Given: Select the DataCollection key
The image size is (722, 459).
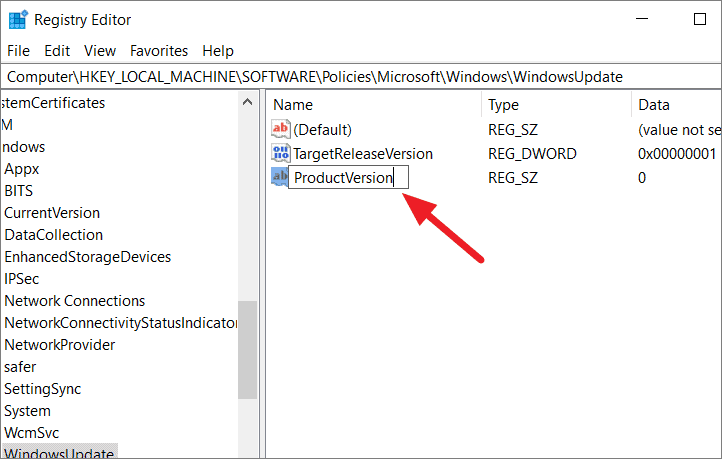Looking at the screenshot, I should pyautogui.click(x=53, y=235).
